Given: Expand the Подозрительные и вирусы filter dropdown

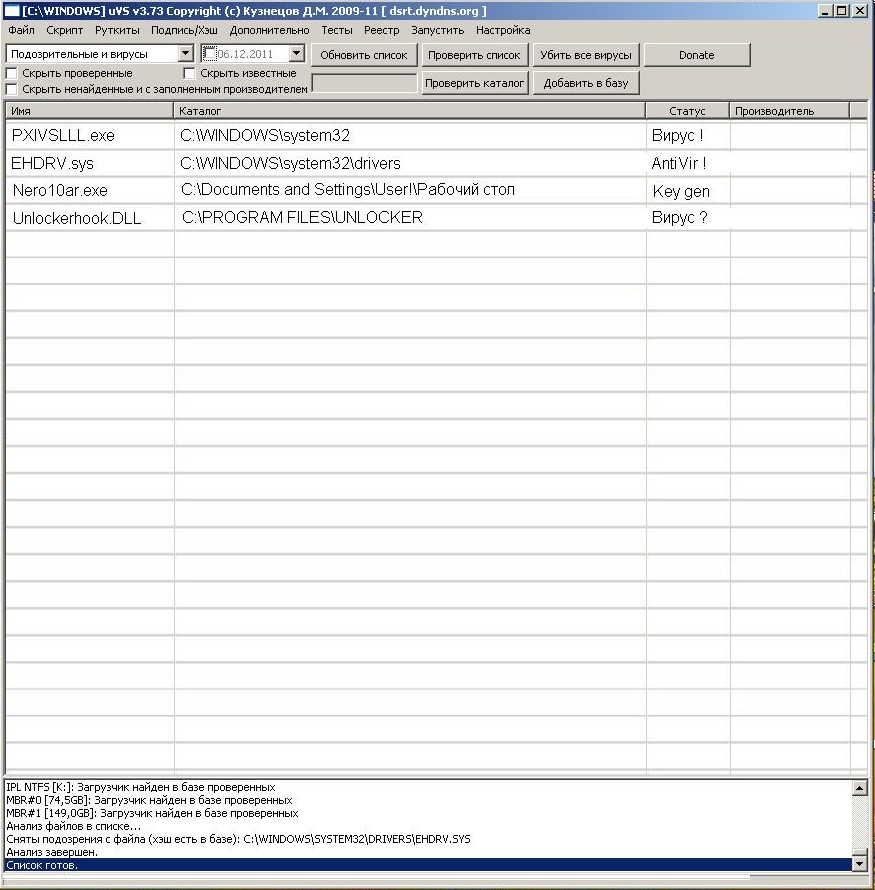Looking at the screenshot, I should [185, 53].
